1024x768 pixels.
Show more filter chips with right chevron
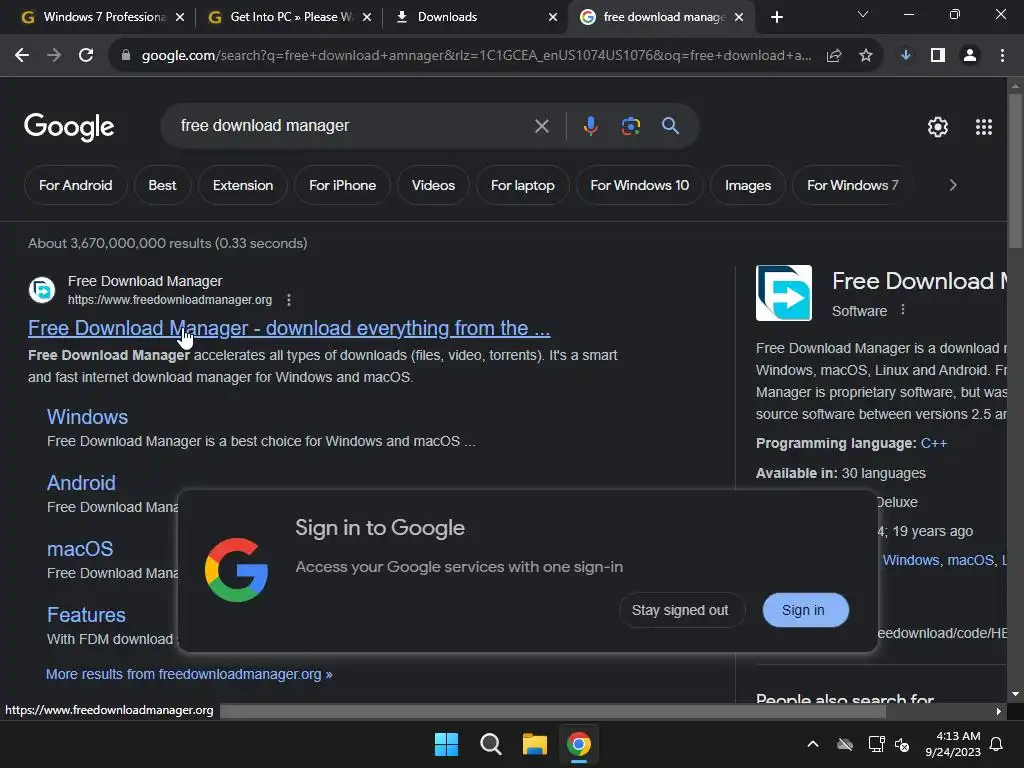pos(953,185)
